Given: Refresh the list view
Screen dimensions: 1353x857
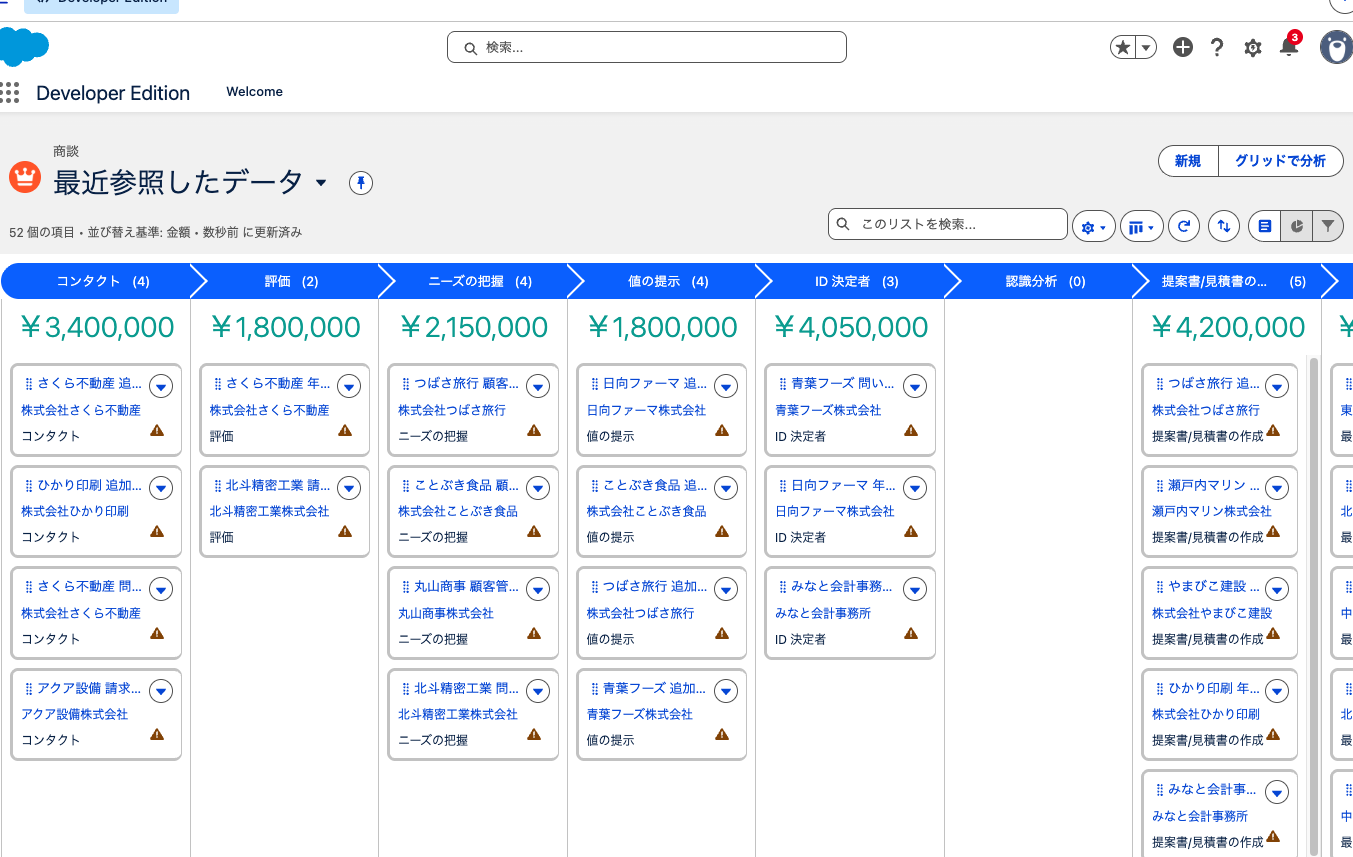Looking at the screenshot, I should coord(1184,227).
